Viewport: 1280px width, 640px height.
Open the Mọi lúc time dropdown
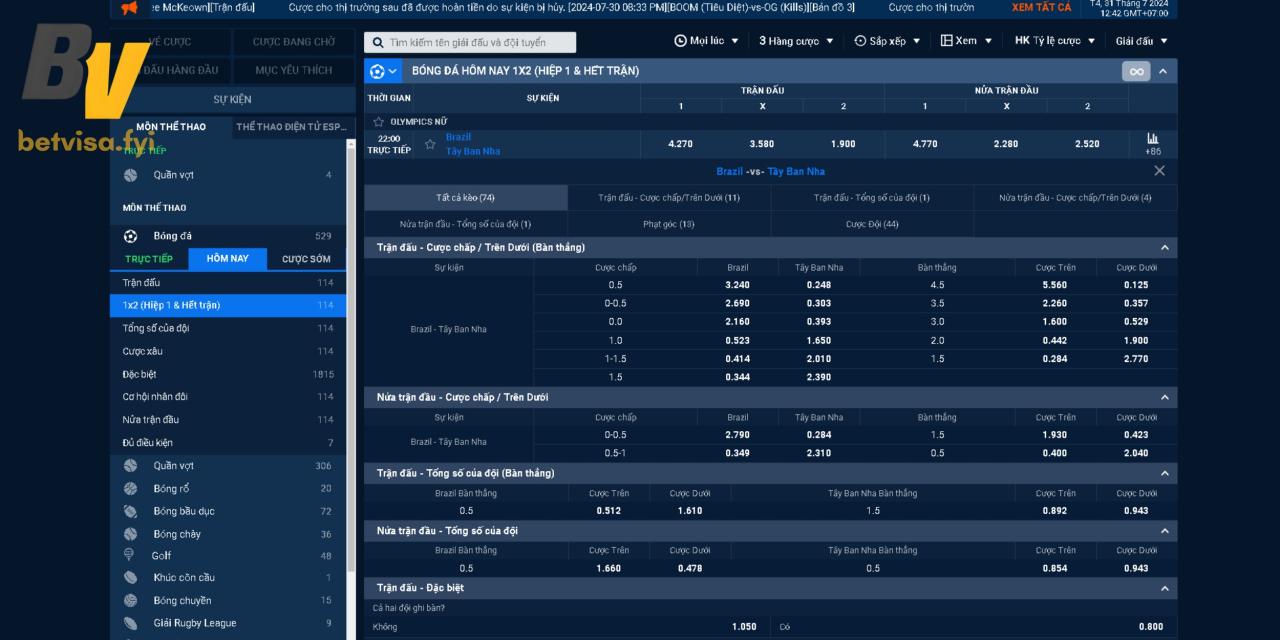pyautogui.click(x=707, y=41)
